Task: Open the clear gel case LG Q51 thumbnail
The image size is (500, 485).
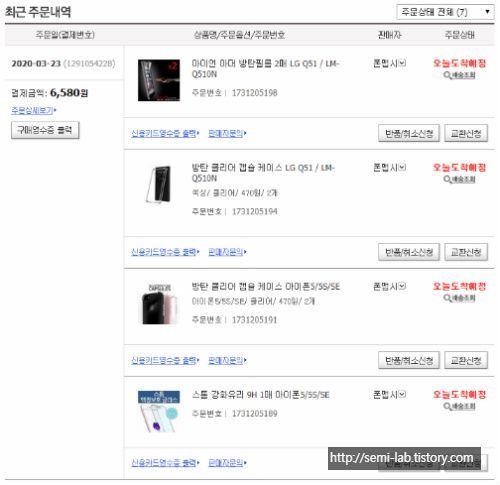Action: [159, 184]
